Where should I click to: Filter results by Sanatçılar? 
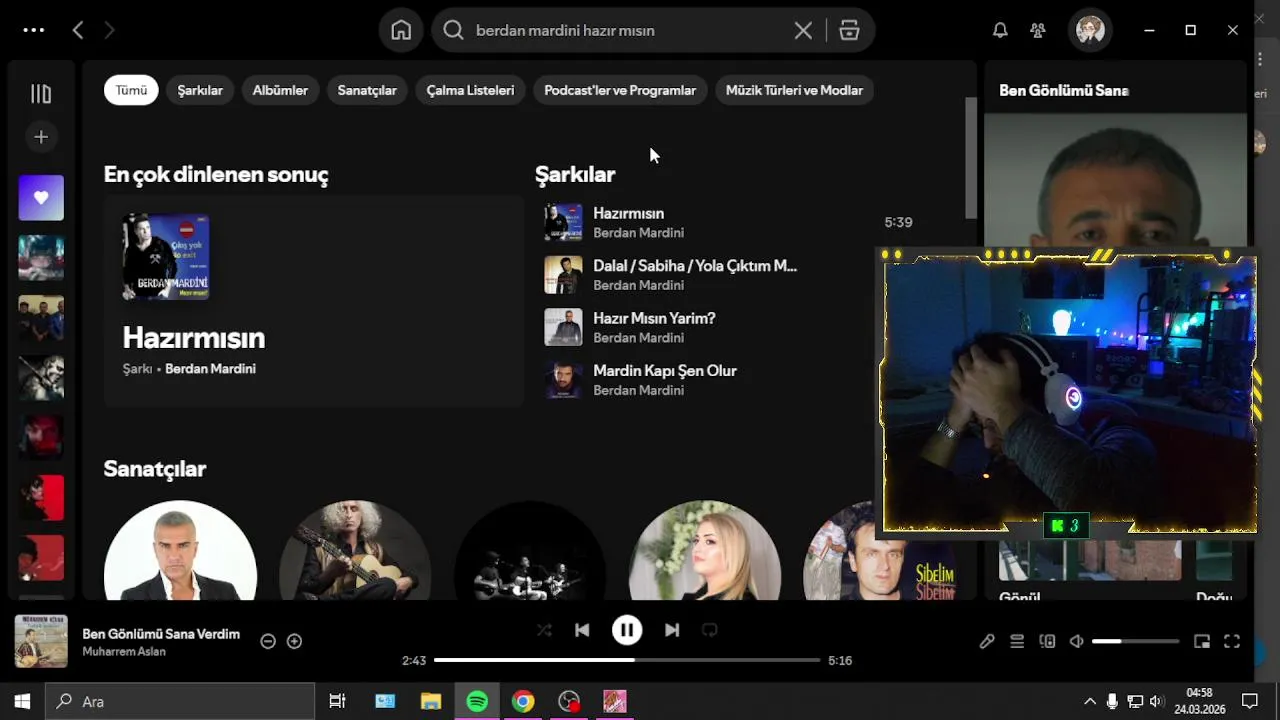click(367, 90)
